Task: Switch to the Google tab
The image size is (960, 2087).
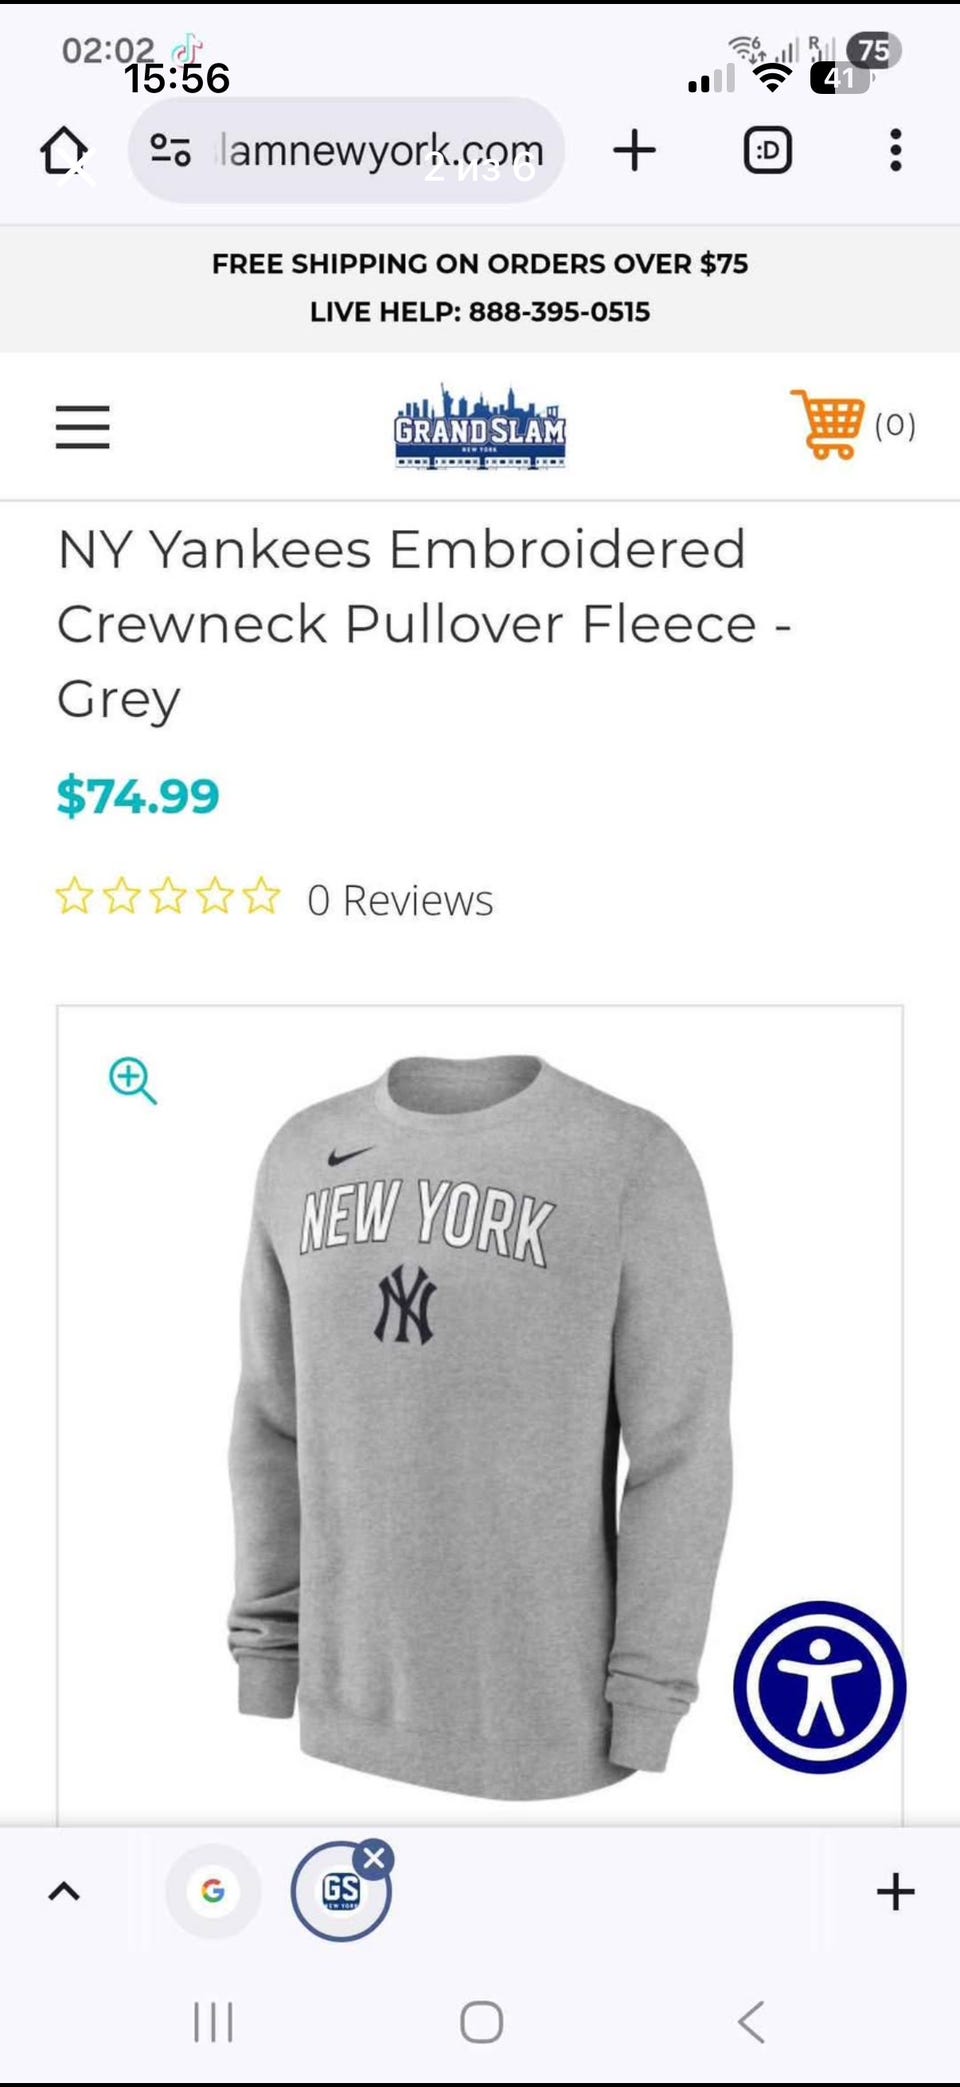Action: pyautogui.click(x=213, y=1892)
